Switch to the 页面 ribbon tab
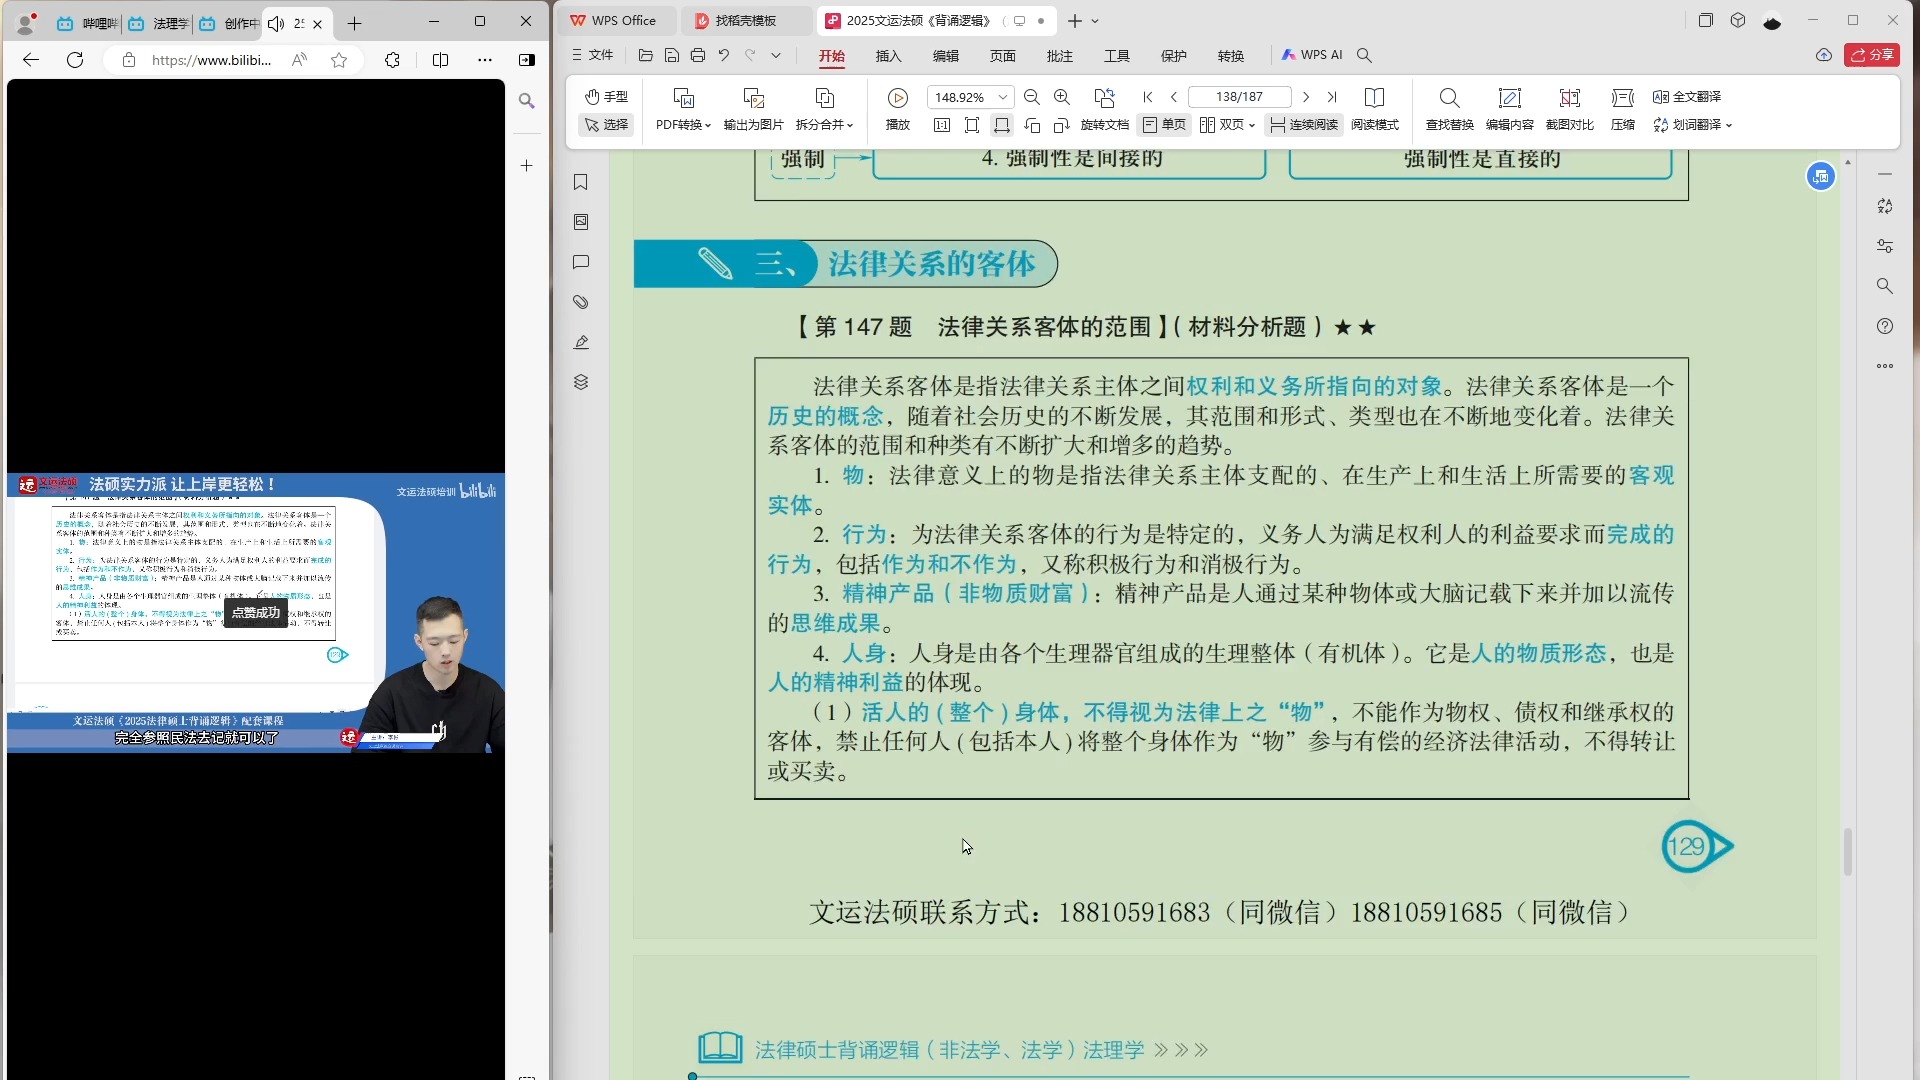The width and height of the screenshot is (1920, 1080). (1002, 56)
